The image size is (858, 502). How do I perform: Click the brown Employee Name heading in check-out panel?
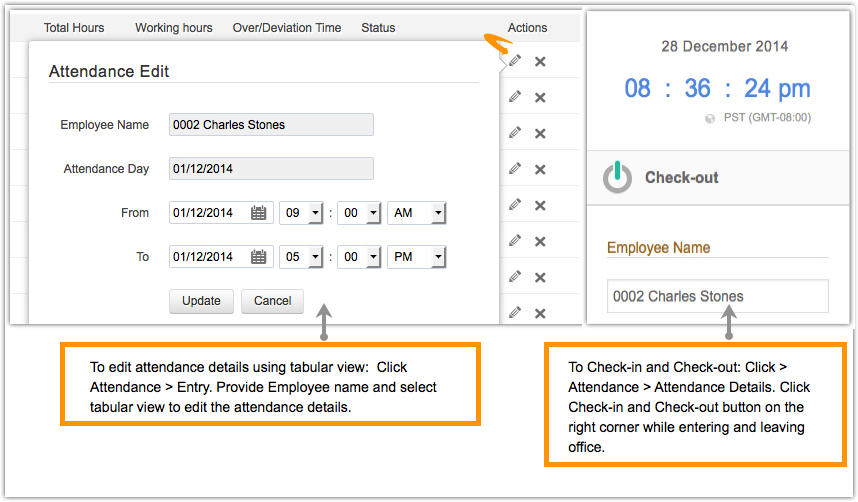click(659, 248)
